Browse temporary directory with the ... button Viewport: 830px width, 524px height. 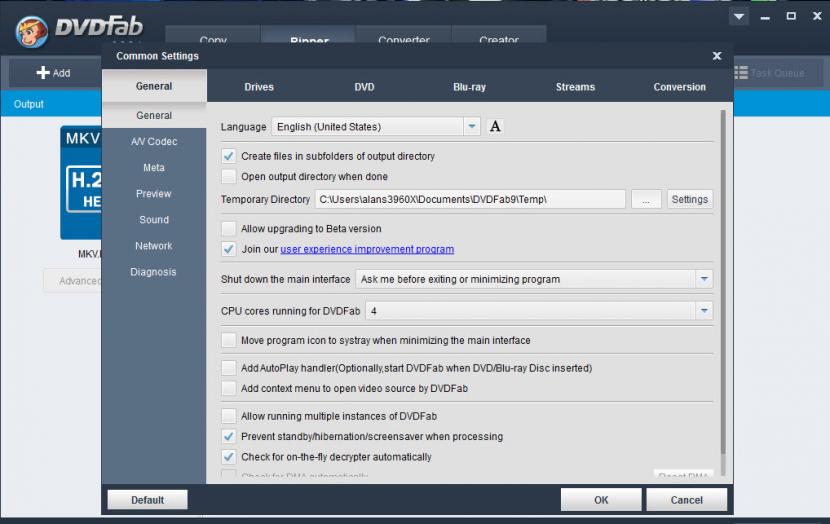(x=646, y=199)
